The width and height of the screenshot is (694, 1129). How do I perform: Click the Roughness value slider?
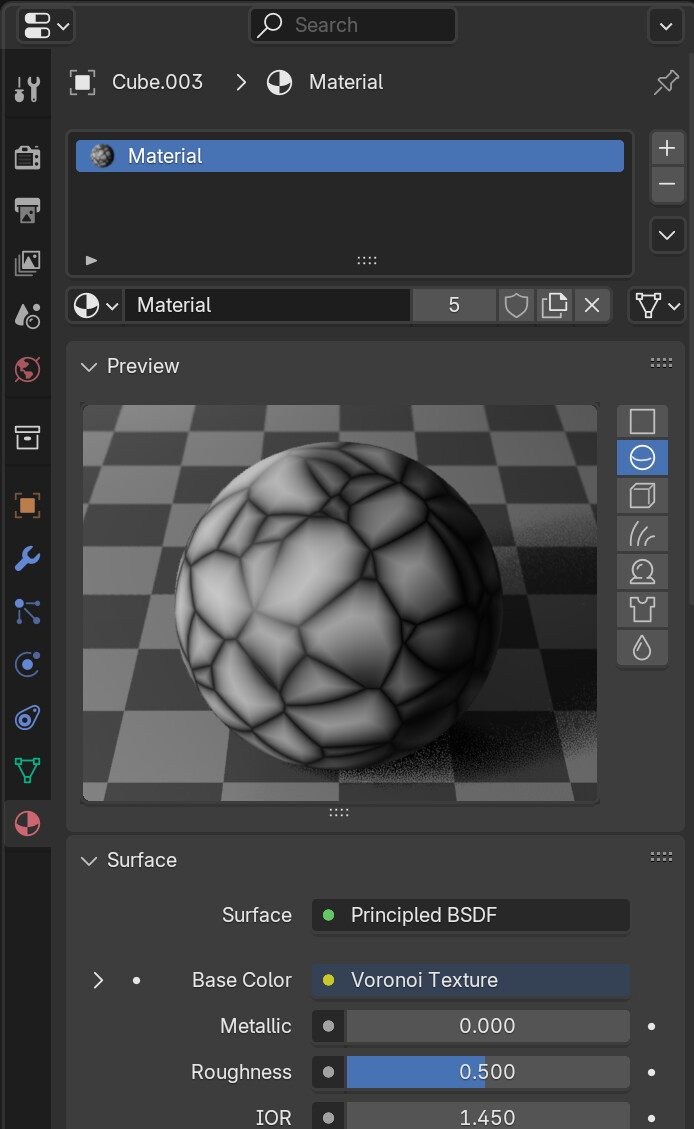[x=487, y=1072]
